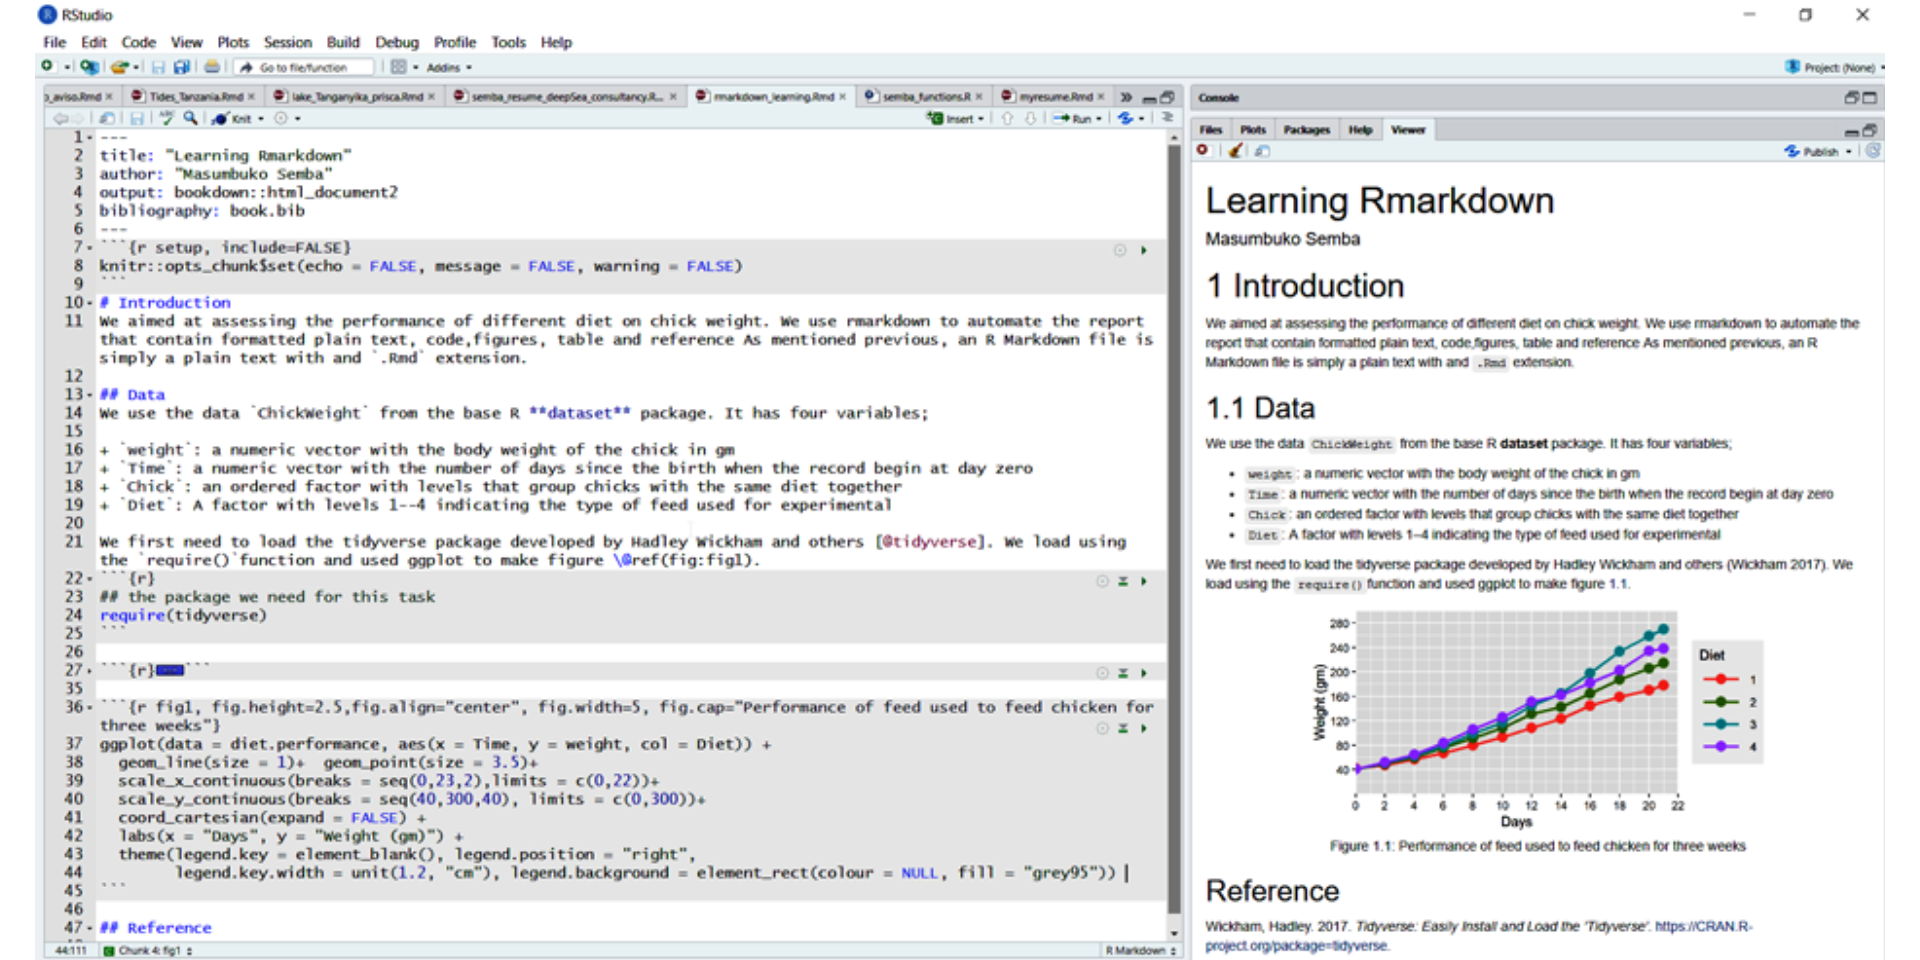Open document settings gear dropdown
1920x960 pixels.
pyautogui.click(x=285, y=118)
